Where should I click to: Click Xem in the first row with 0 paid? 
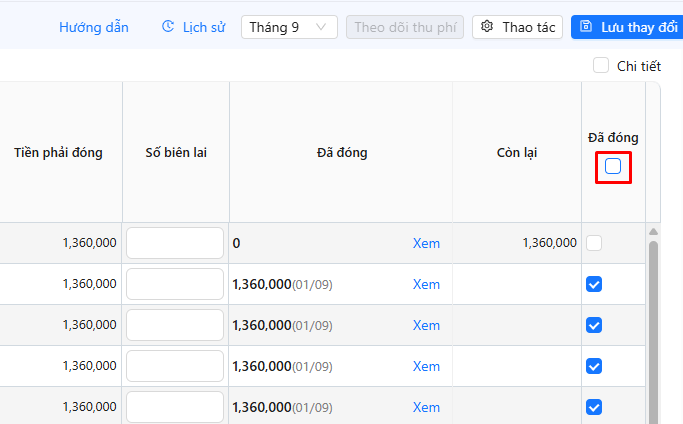[426, 243]
